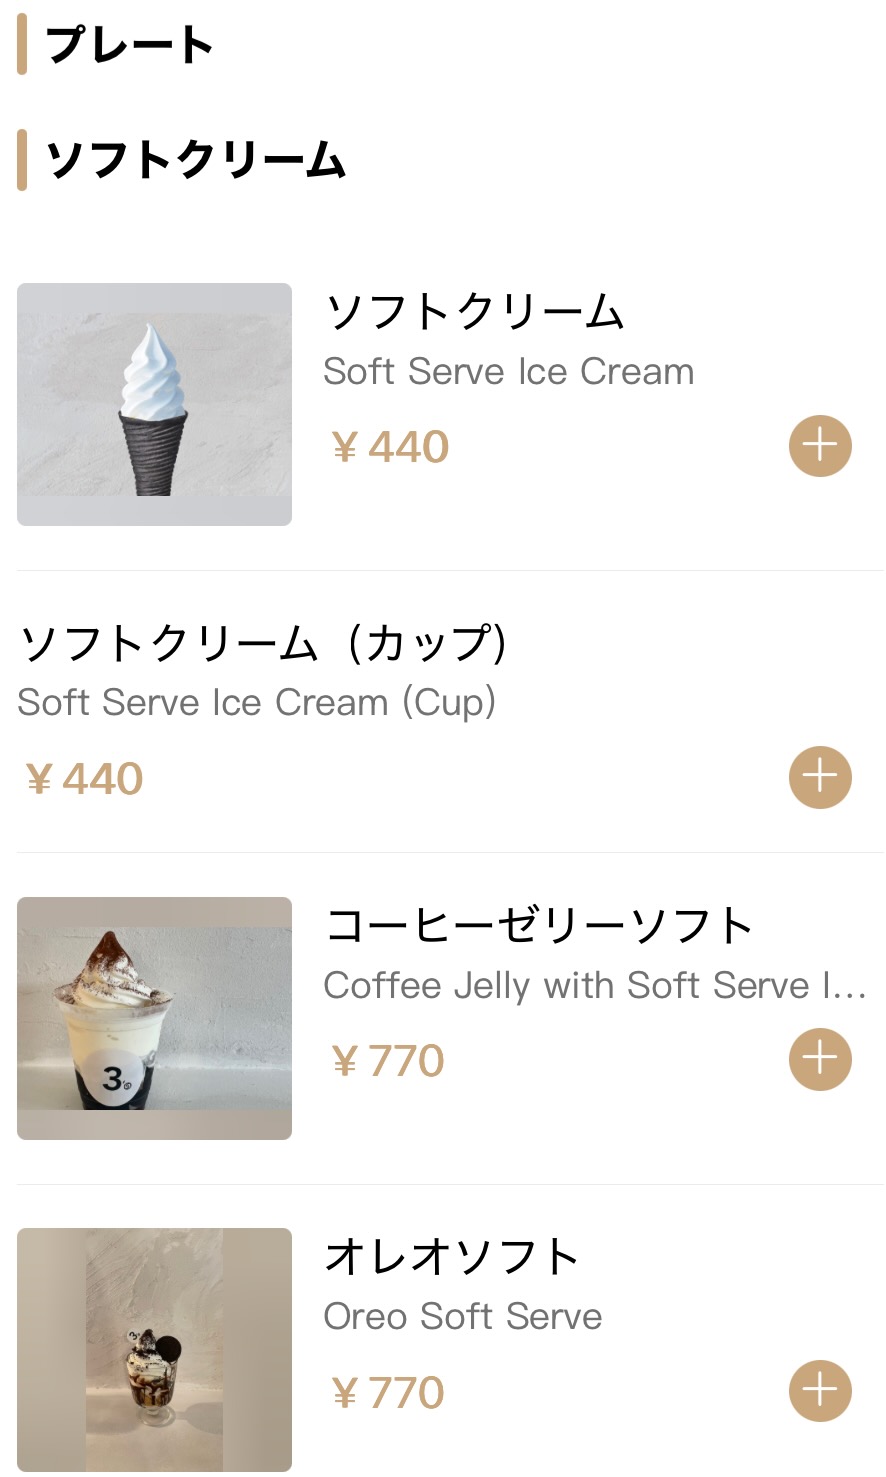This screenshot has height=1477, width=886.
Task: Click the ¥440 price of the cup soft serve
Action: (84, 779)
